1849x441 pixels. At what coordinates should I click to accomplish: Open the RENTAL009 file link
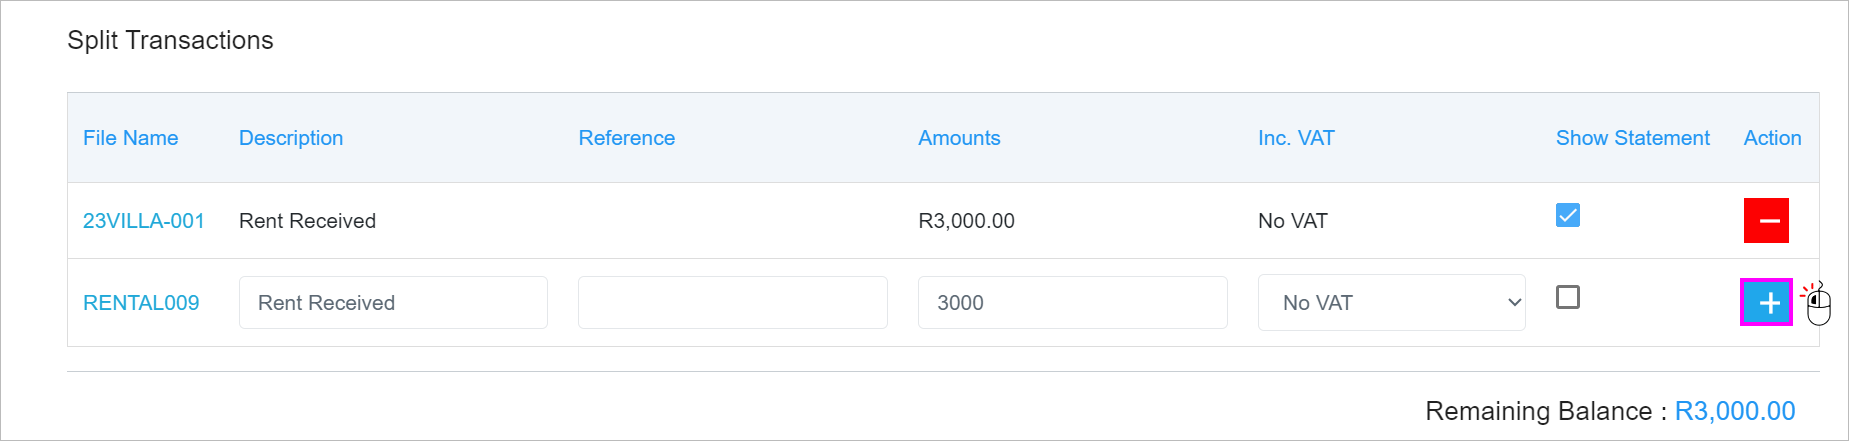pos(141,303)
